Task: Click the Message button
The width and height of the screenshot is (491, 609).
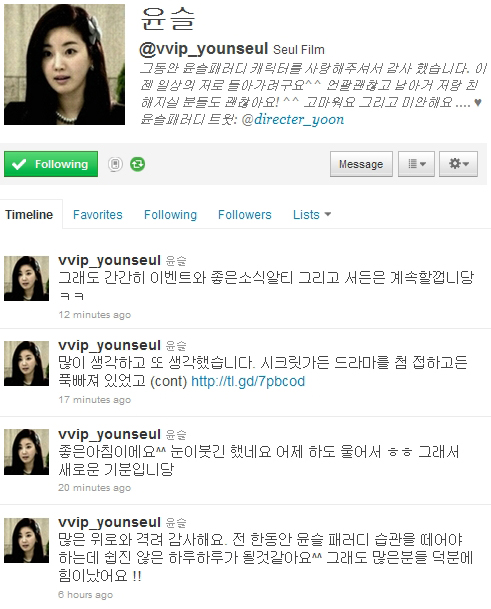Action: tap(361, 164)
